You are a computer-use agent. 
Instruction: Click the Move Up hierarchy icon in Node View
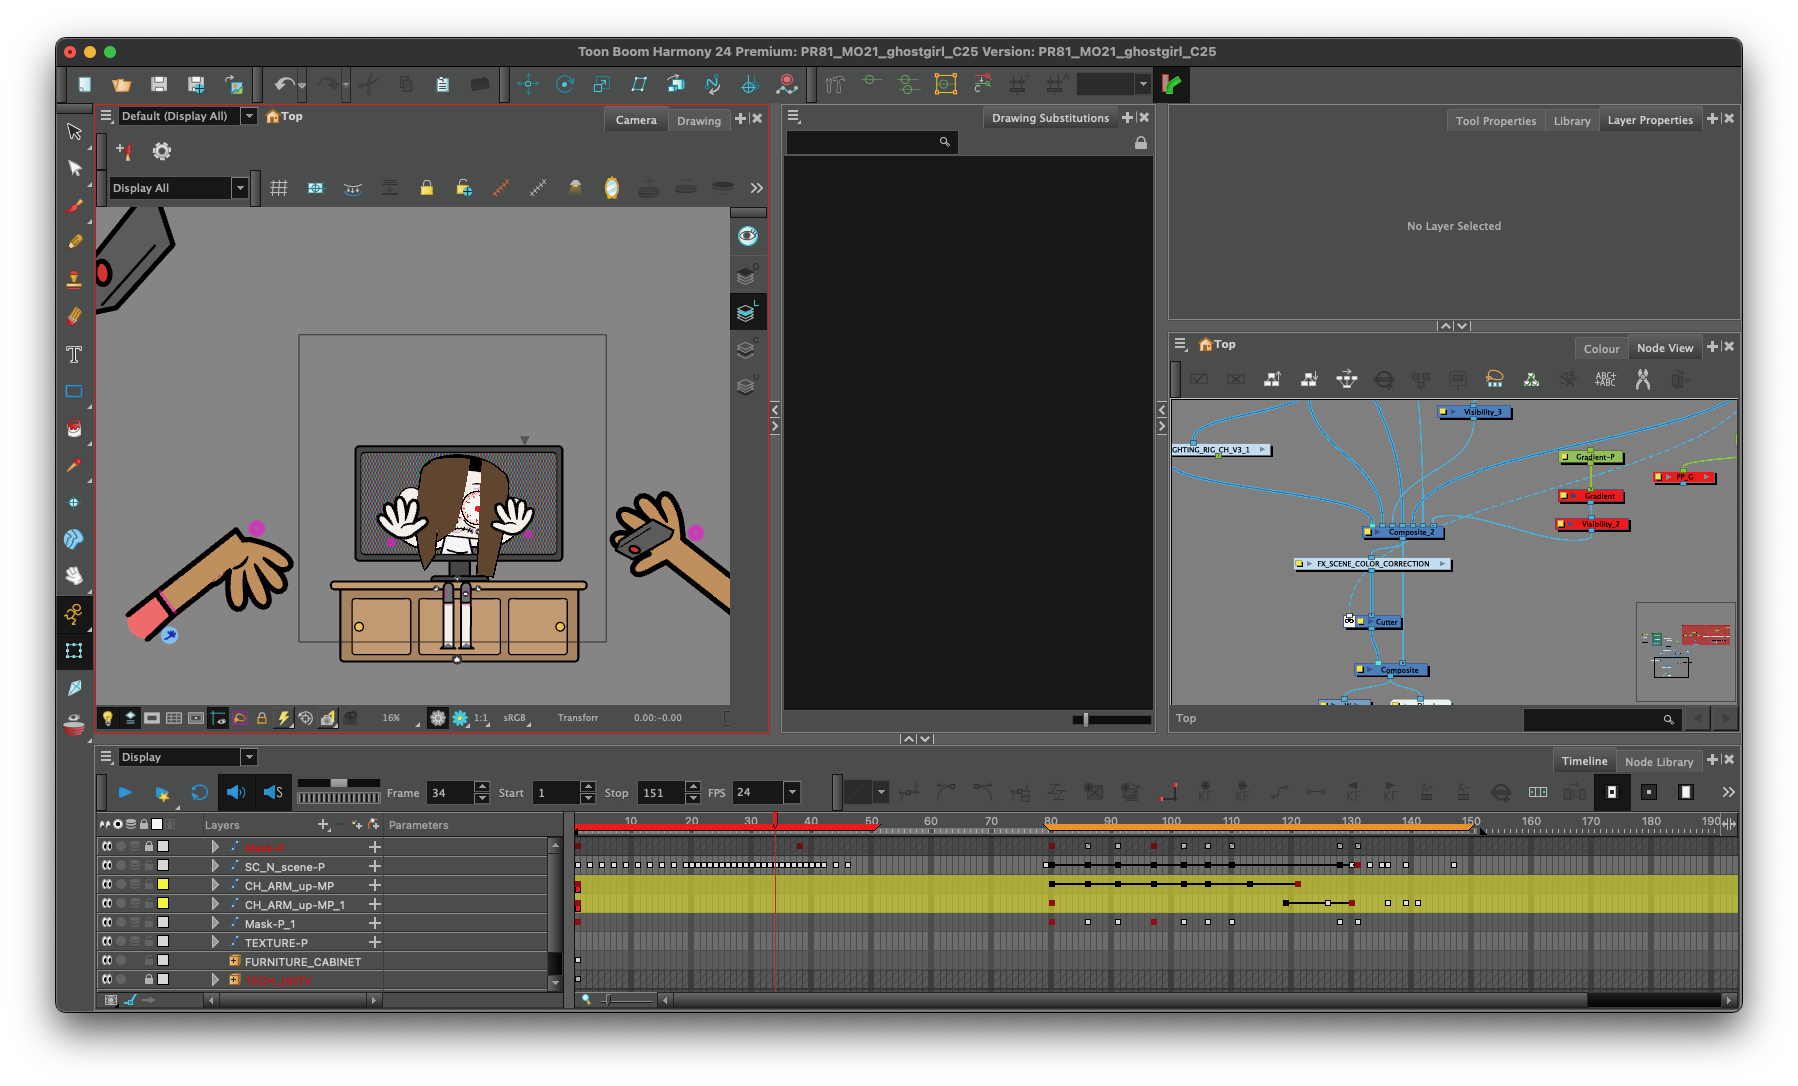(1272, 379)
